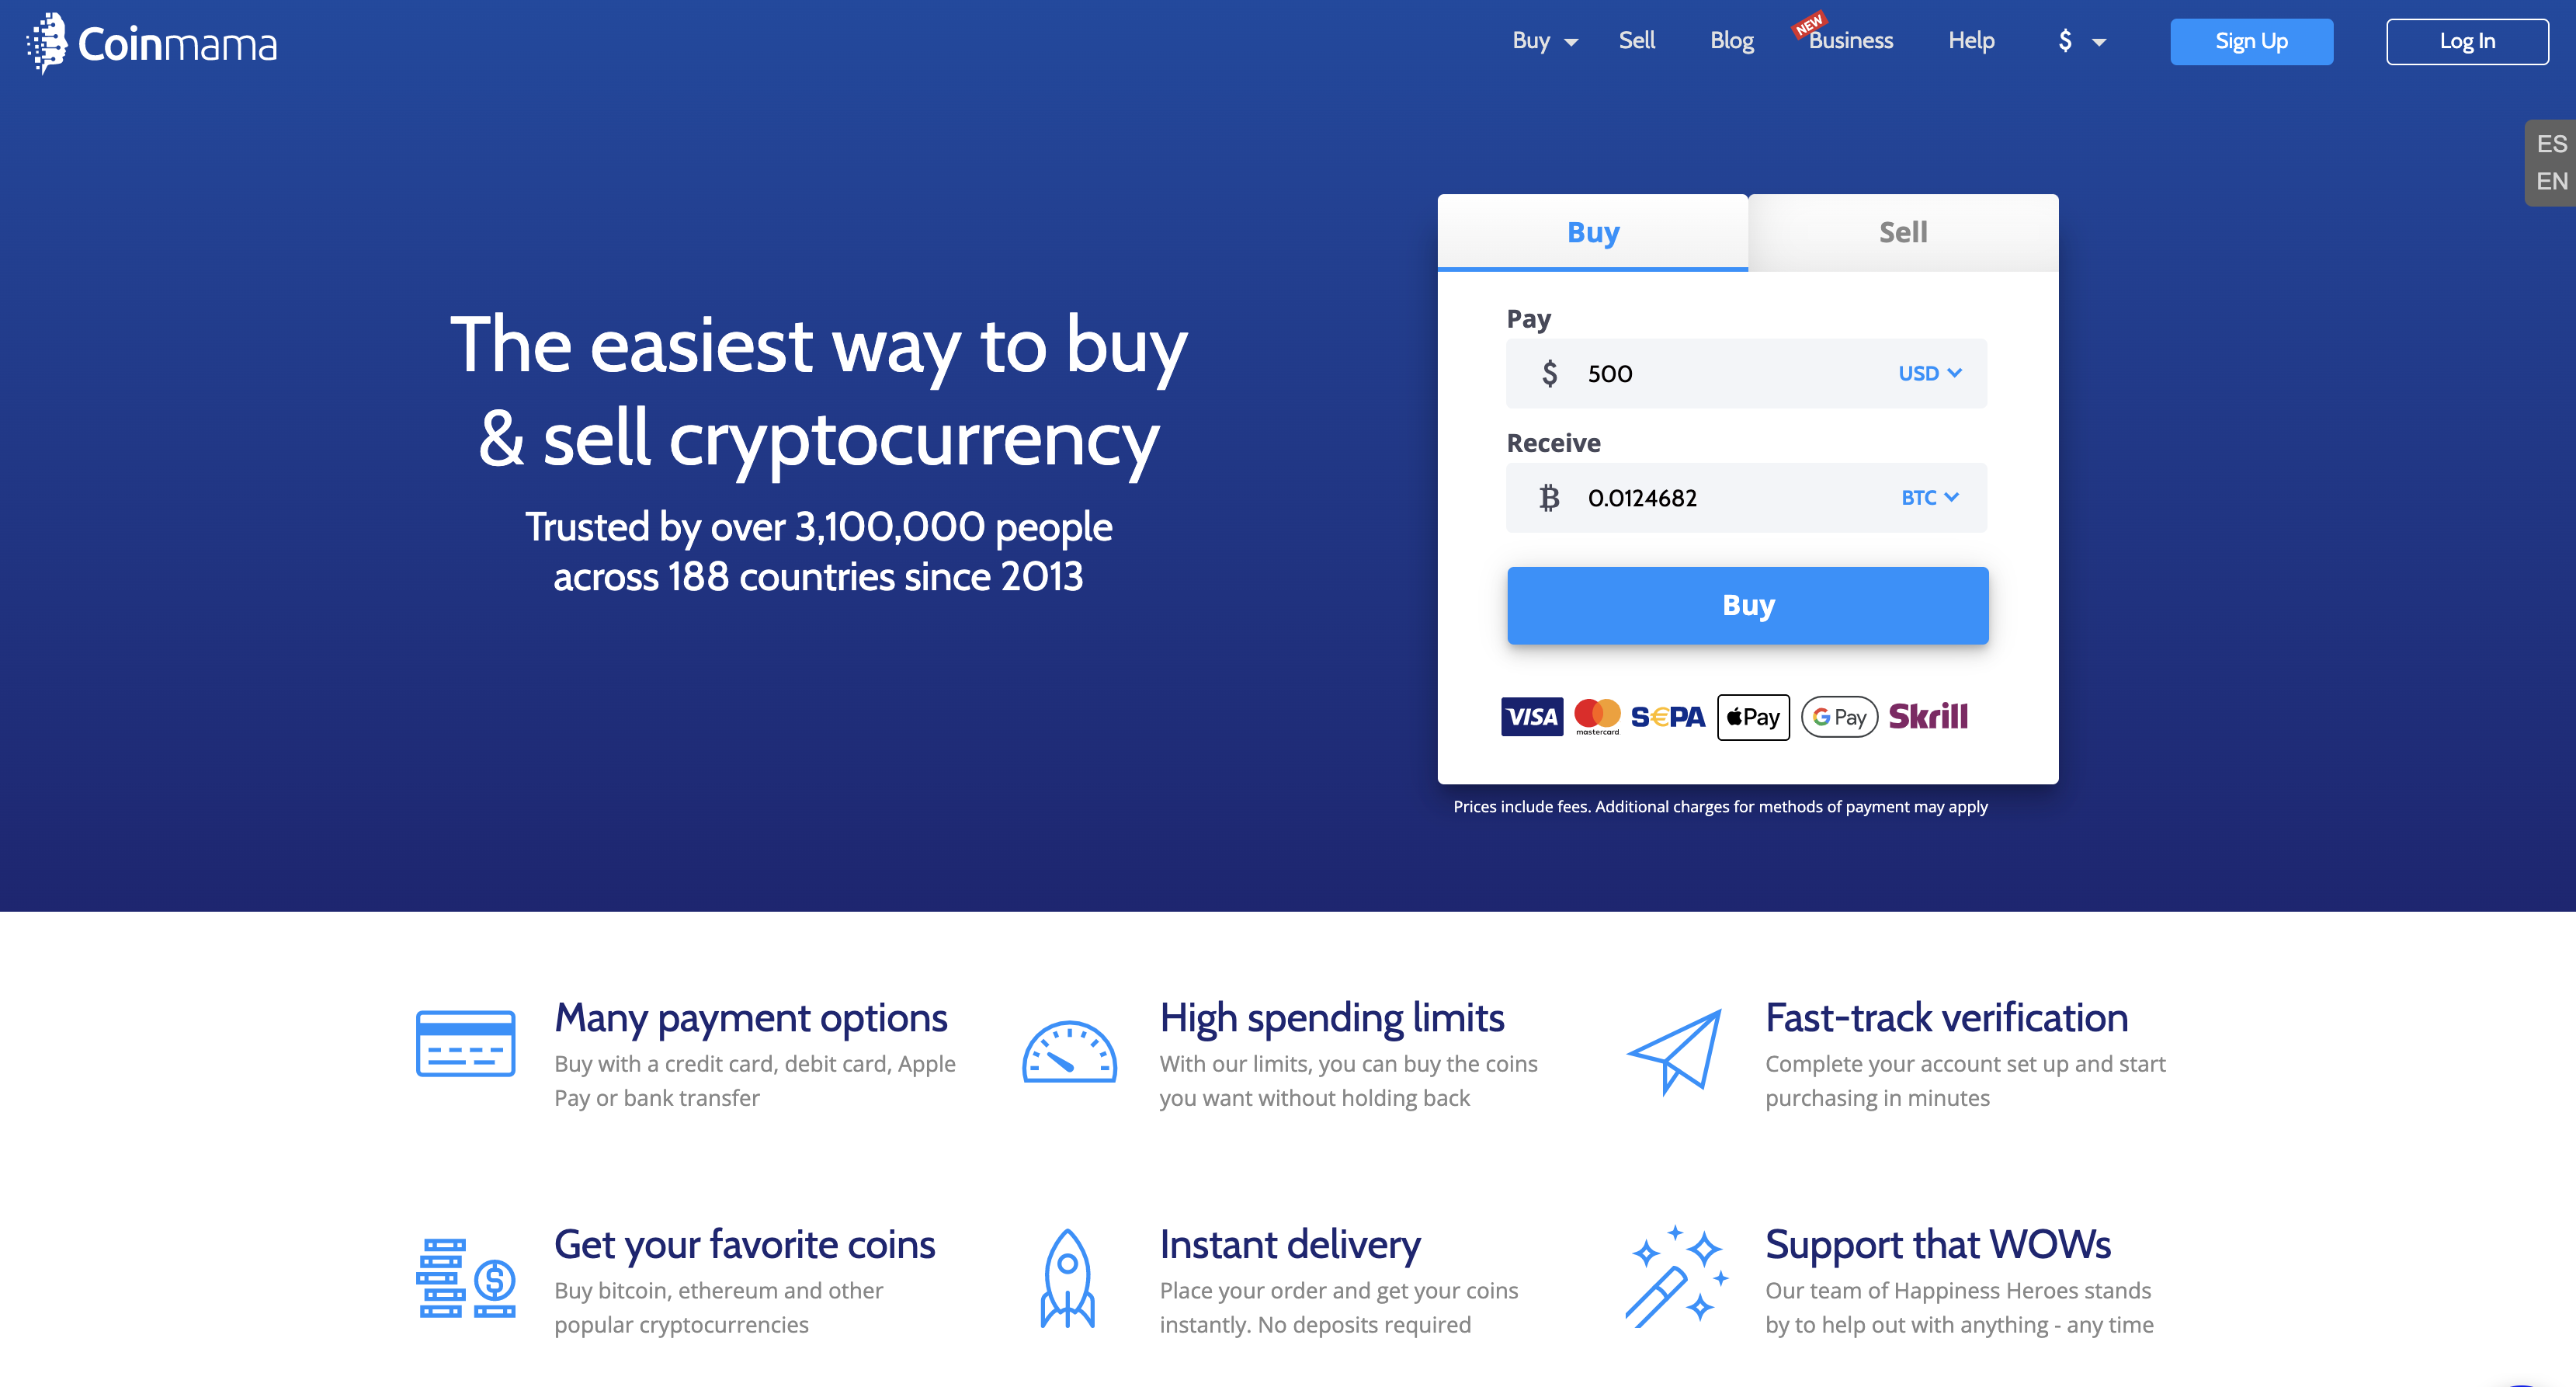Click the Bitcoin BTC currency icon

1547,497
